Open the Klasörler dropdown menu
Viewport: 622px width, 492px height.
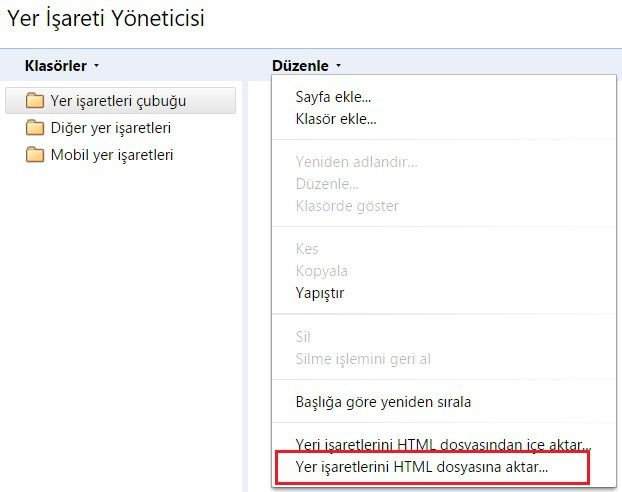coord(62,66)
